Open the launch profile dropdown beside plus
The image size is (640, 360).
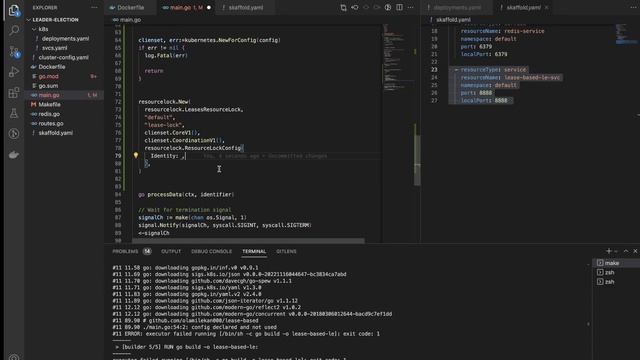point(616,251)
